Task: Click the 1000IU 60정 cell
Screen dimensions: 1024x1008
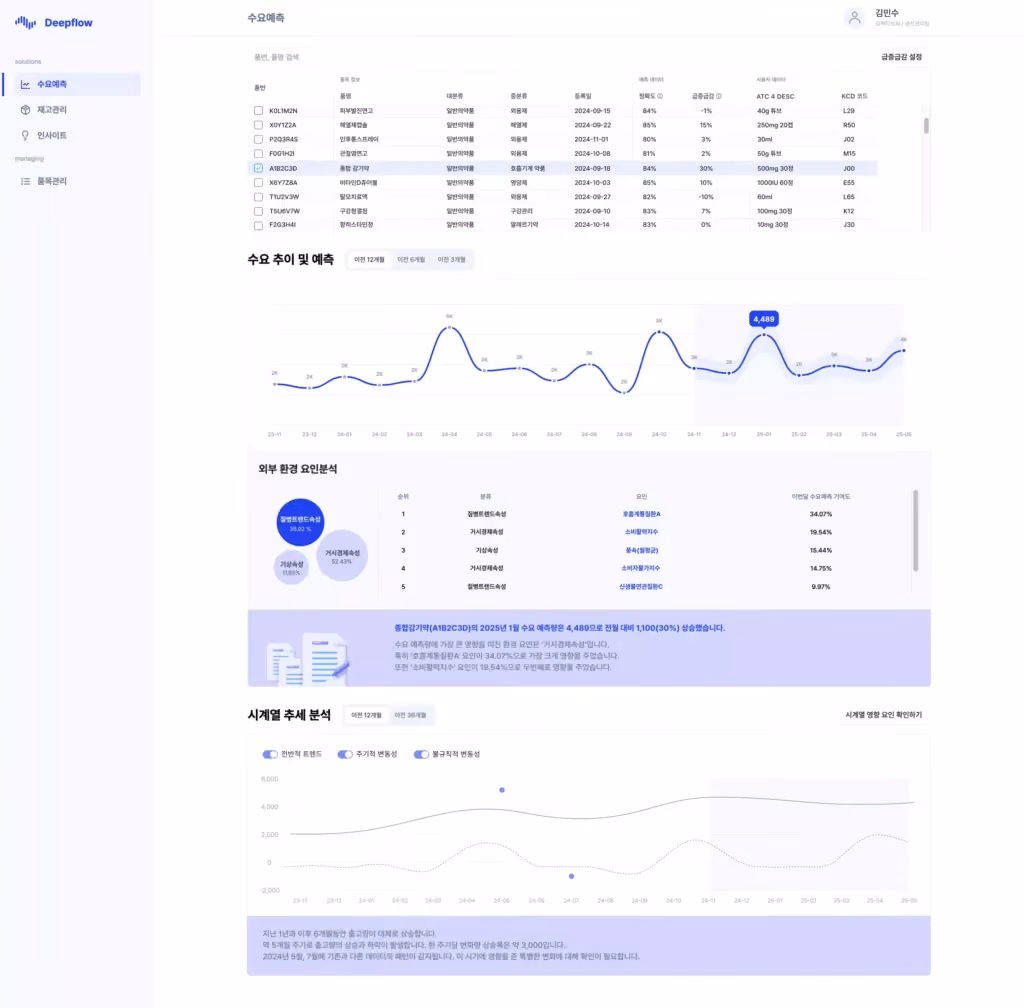Action: pyautogui.click(x=775, y=183)
